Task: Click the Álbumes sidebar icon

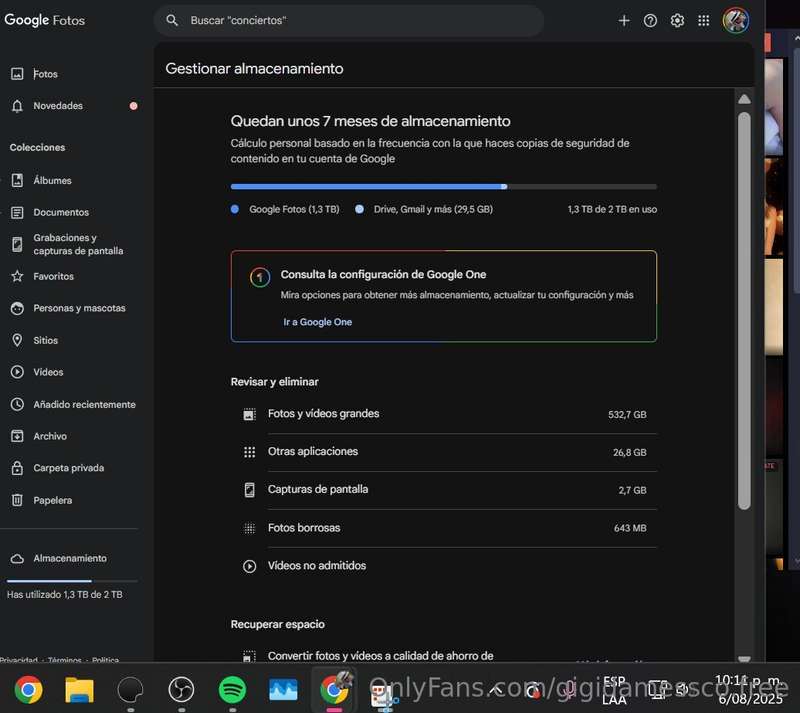Action: (17, 180)
